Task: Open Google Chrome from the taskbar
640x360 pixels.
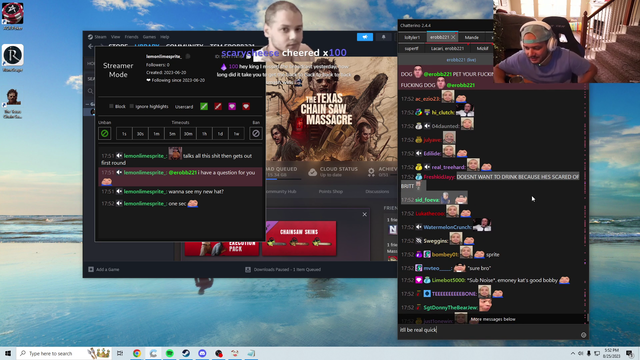Action: pyautogui.click(x=137, y=353)
